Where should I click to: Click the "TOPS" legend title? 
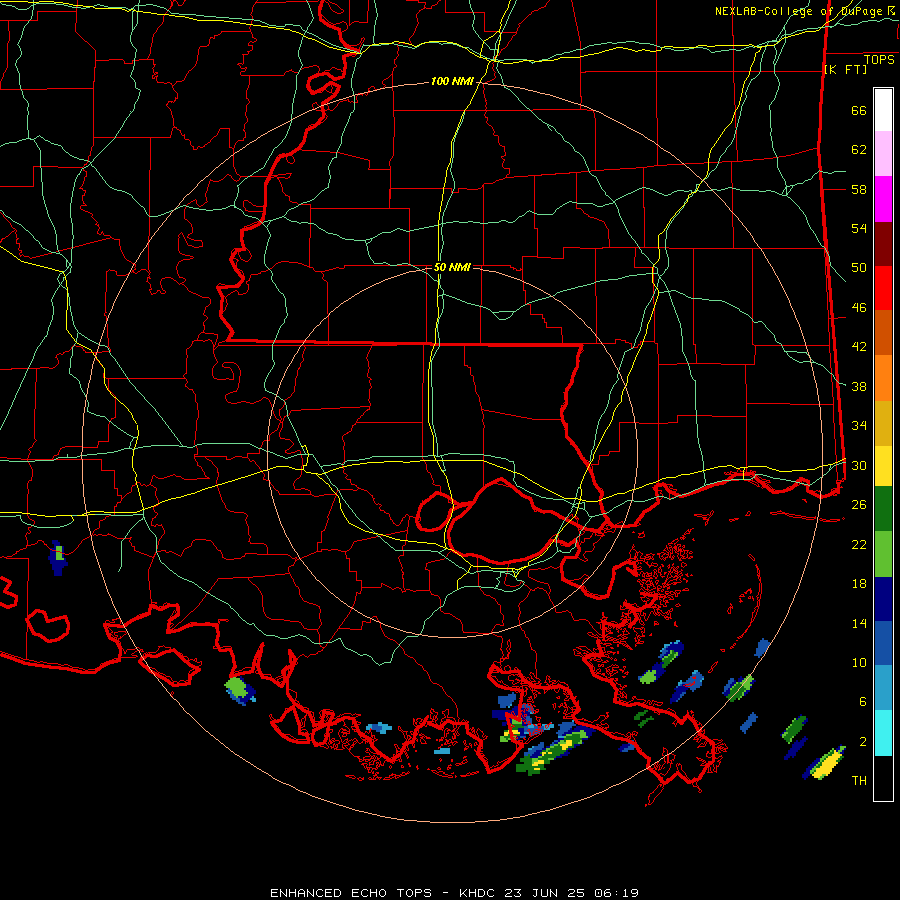click(879, 60)
